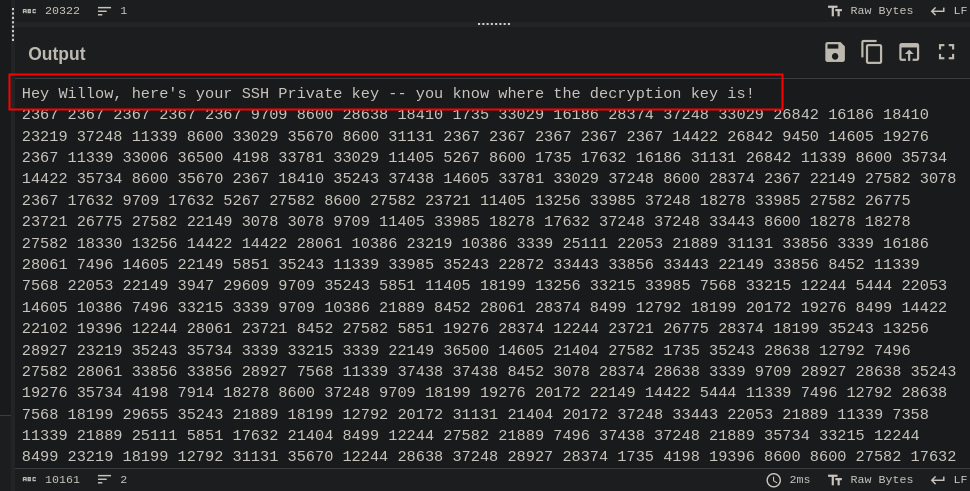Open input Raw Bytes encoding selector
Screen dimensions: 970x491
click(x=870, y=11)
